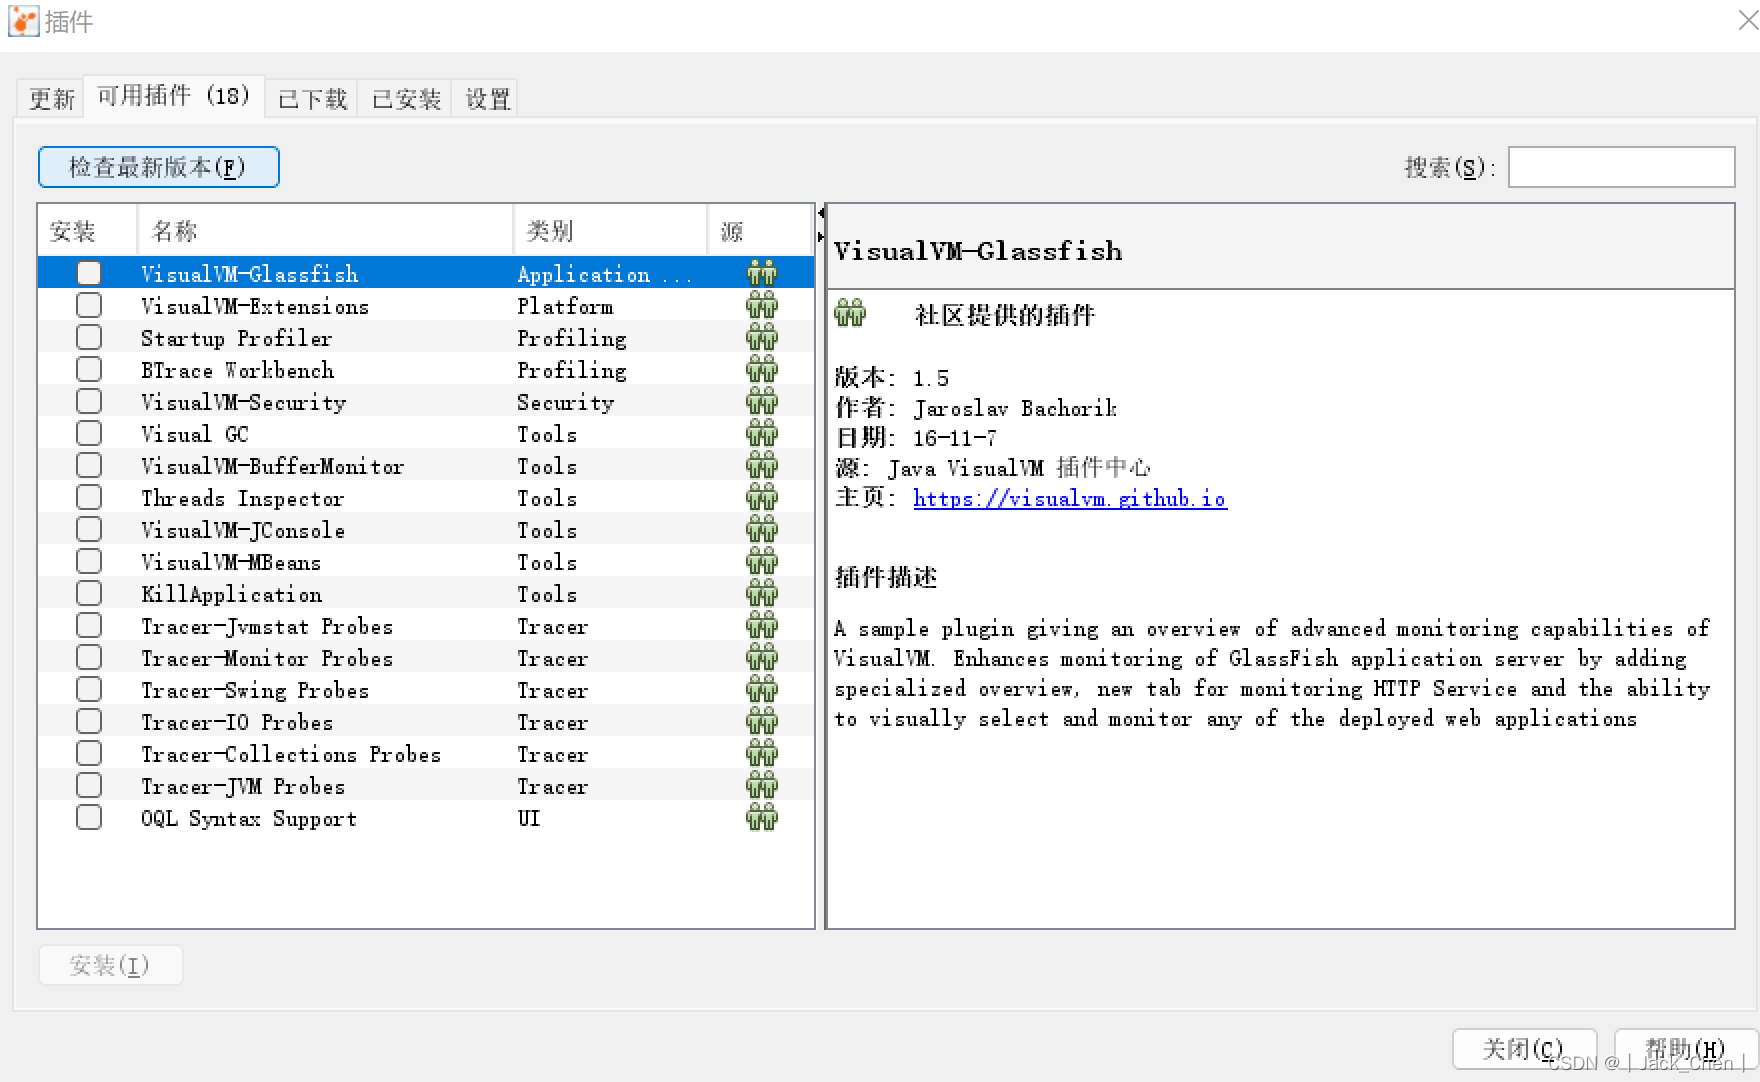Click the source icon in OQL Syntax Support row
The image size is (1760, 1082).
point(761,817)
